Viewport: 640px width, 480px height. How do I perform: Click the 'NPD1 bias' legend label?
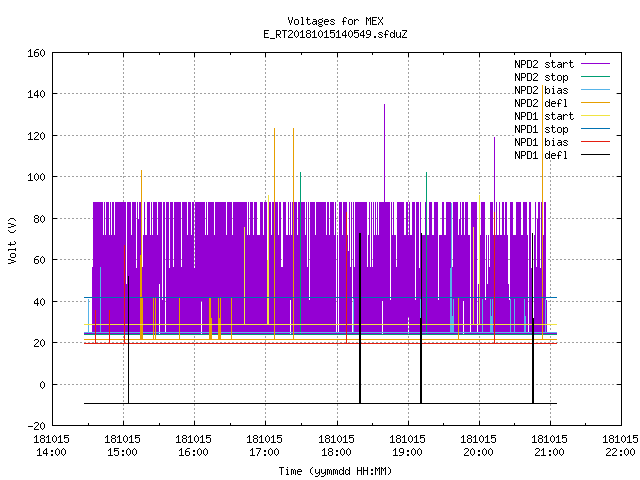point(541,142)
